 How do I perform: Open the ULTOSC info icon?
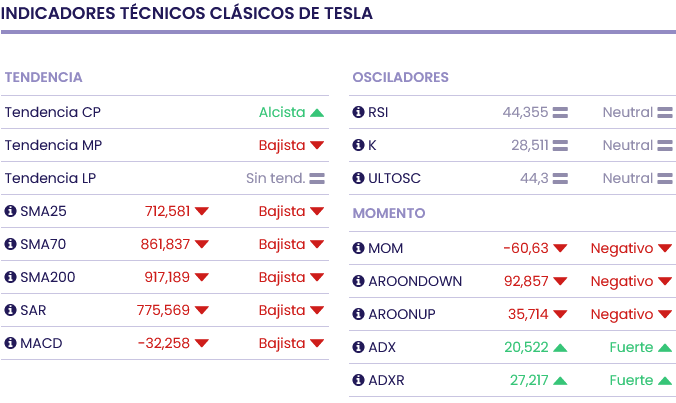point(359,178)
